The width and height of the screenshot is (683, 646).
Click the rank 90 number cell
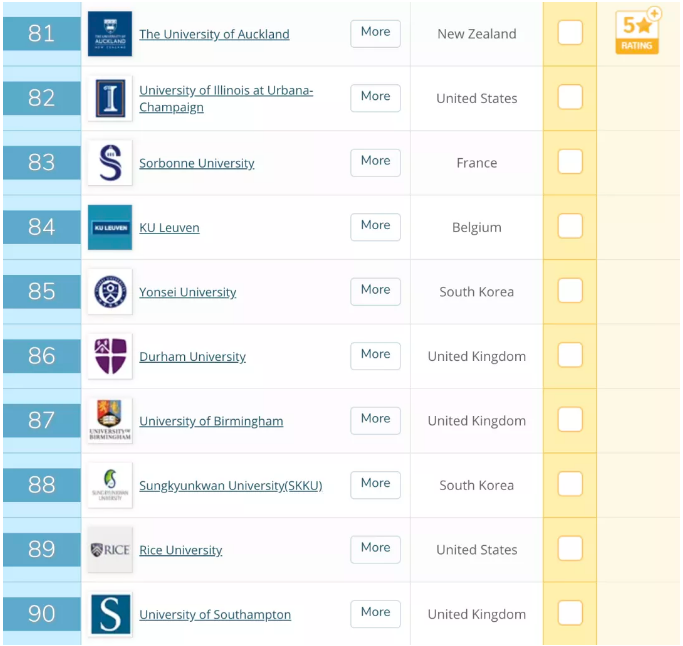42,614
